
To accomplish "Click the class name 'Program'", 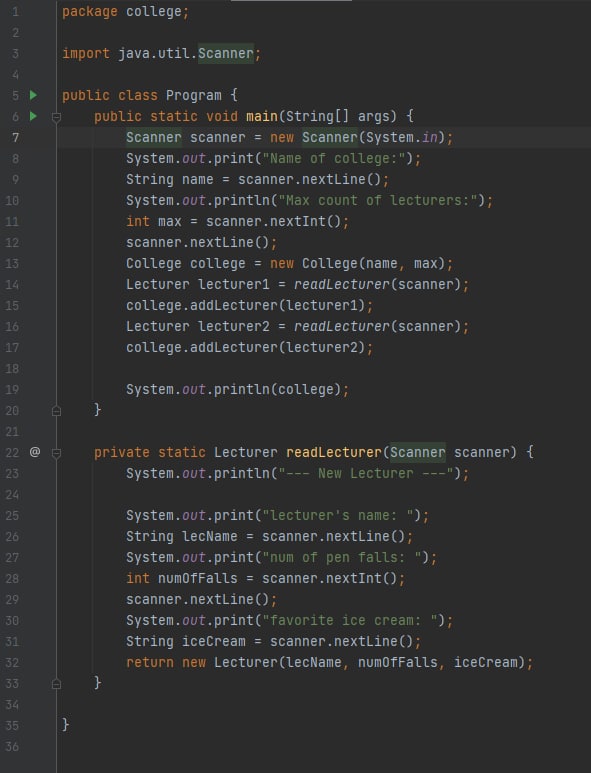I will point(194,95).
